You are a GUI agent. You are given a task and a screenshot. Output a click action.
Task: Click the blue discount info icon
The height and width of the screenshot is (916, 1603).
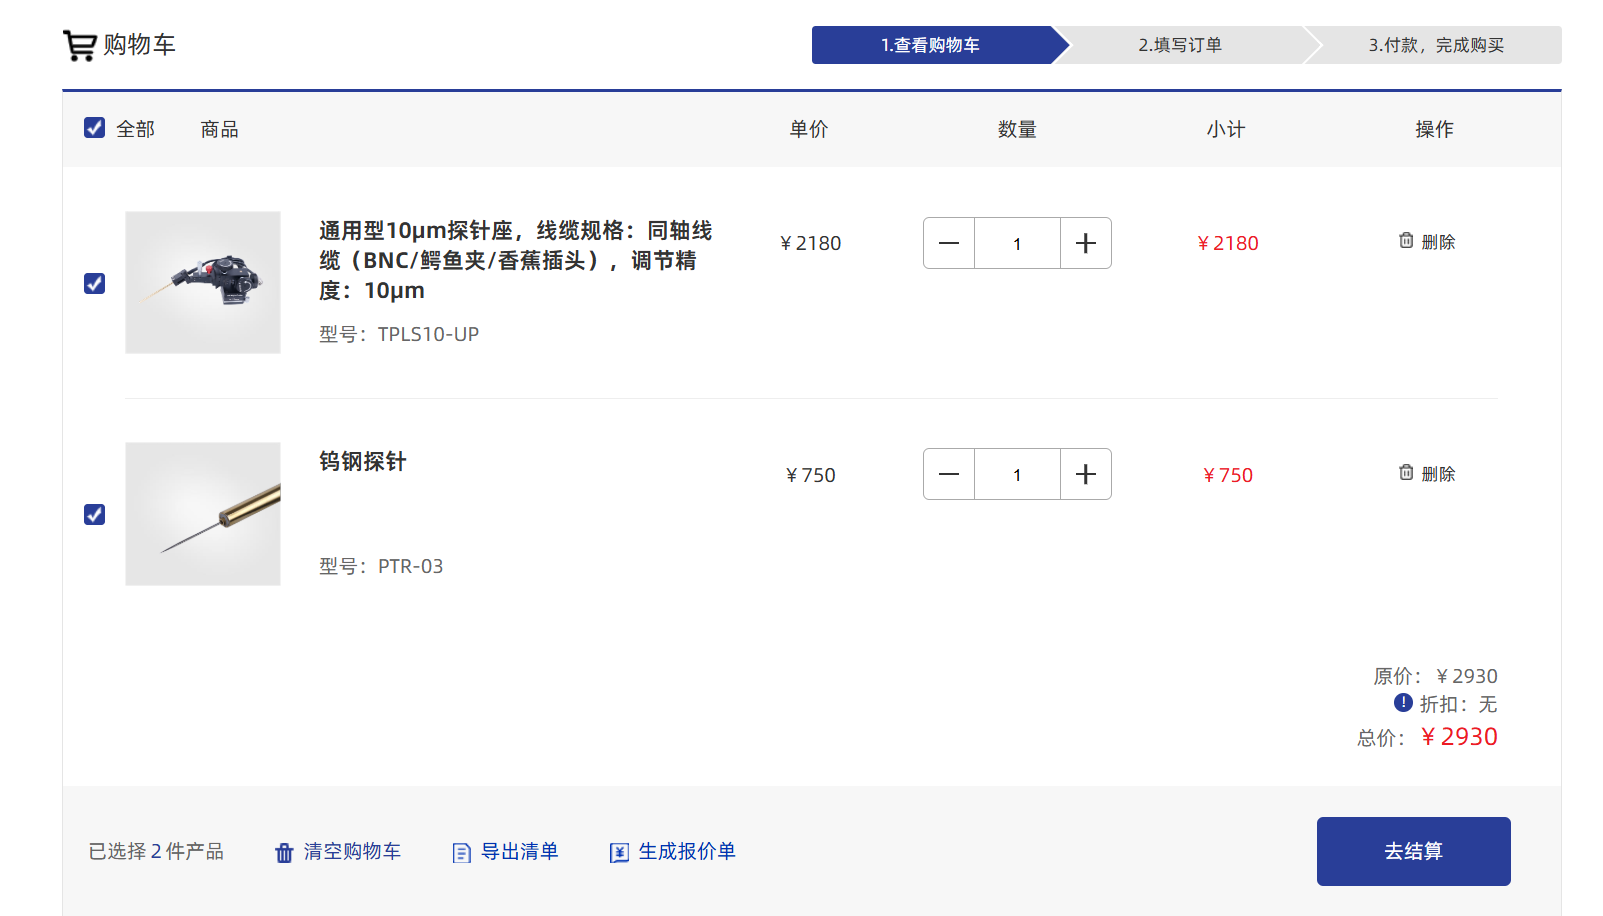[1403, 703]
